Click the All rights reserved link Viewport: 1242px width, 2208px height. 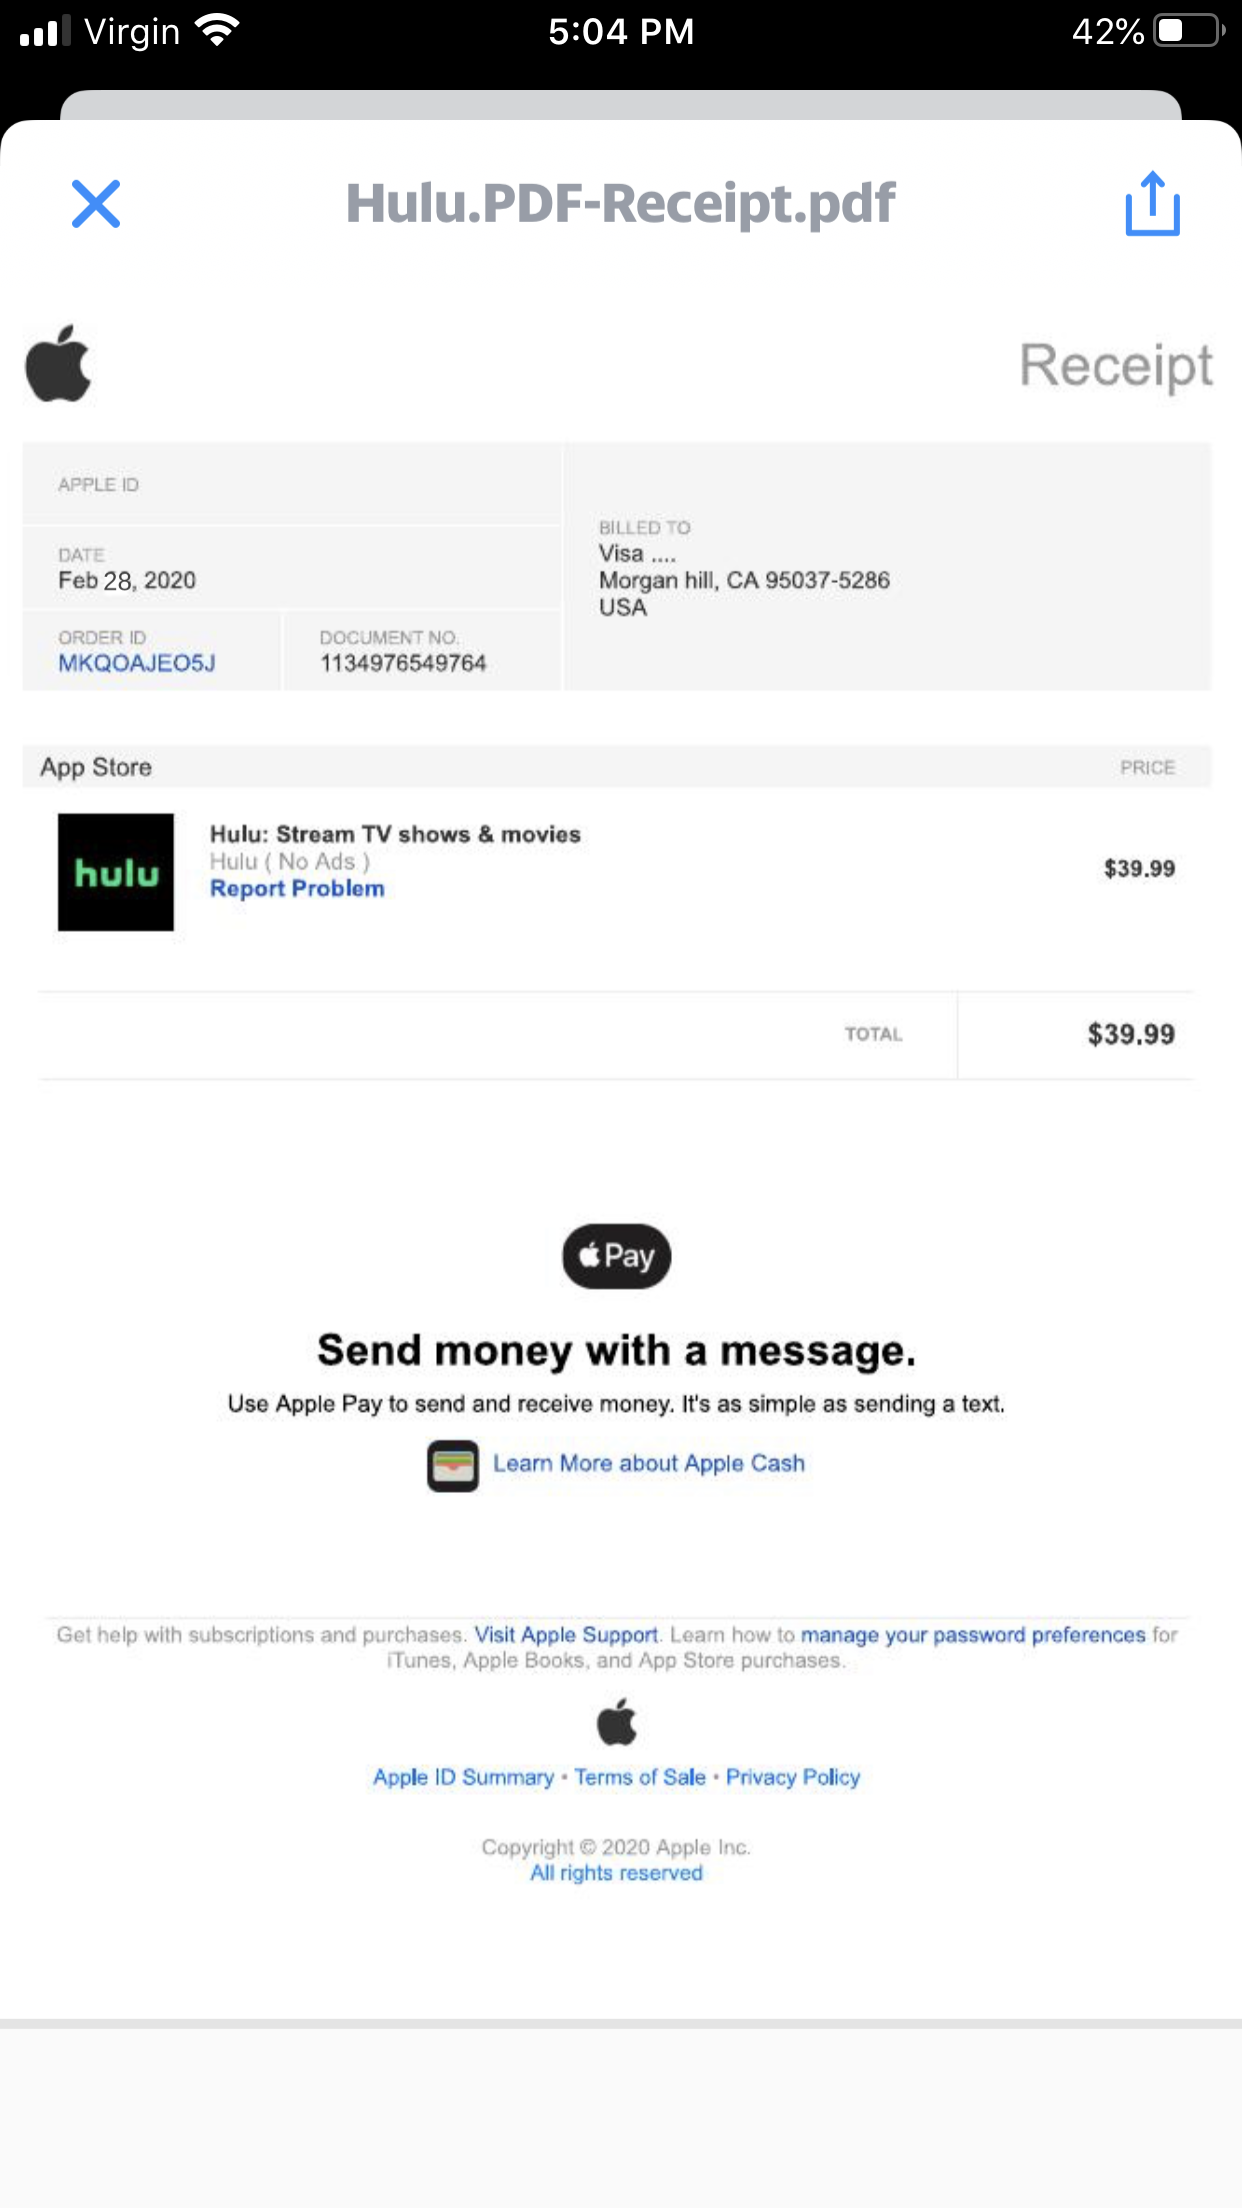[616, 1873]
